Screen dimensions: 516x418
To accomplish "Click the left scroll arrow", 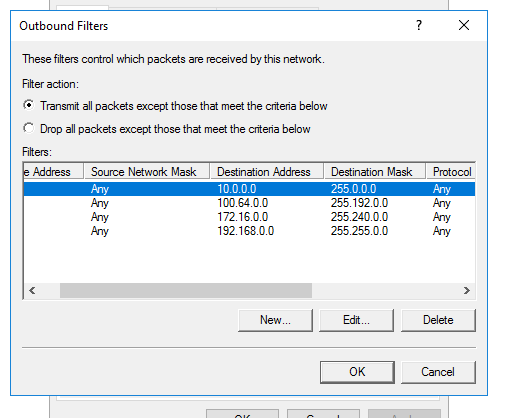I will [32, 290].
